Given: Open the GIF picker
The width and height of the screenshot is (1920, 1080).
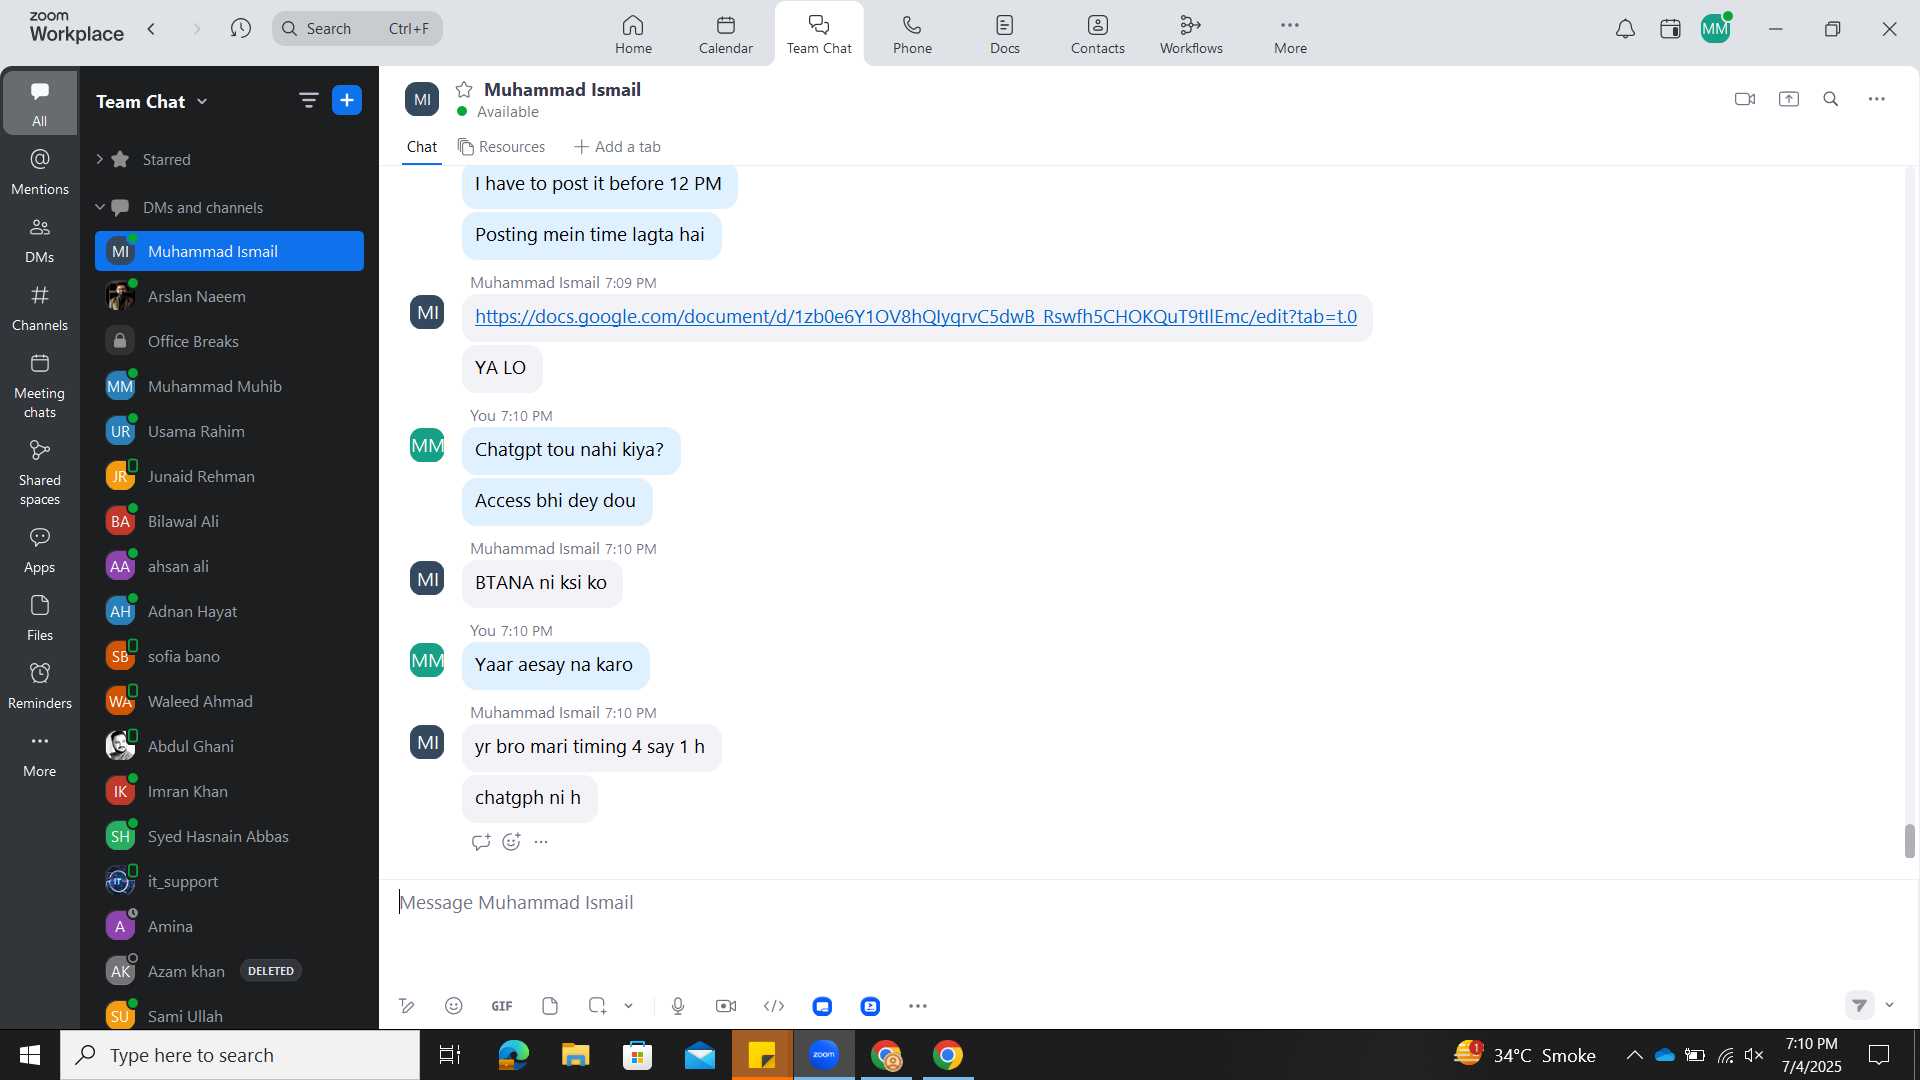Looking at the screenshot, I should [x=502, y=1006].
